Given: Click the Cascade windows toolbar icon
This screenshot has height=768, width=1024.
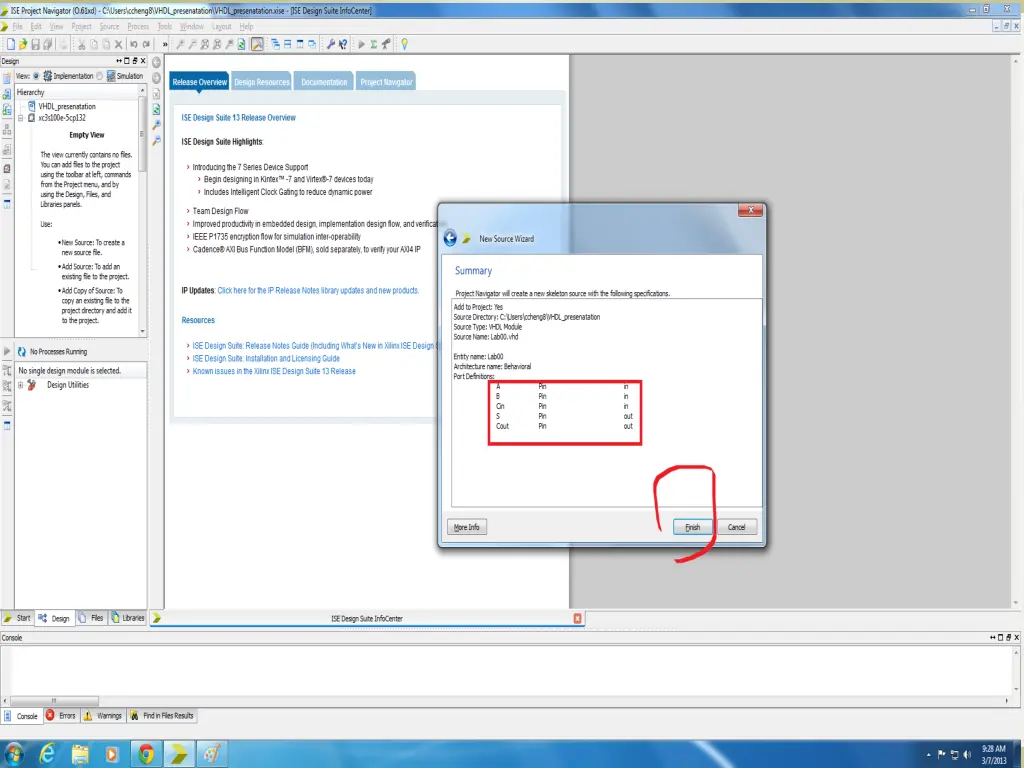Looking at the screenshot, I should [x=276, y=44].
